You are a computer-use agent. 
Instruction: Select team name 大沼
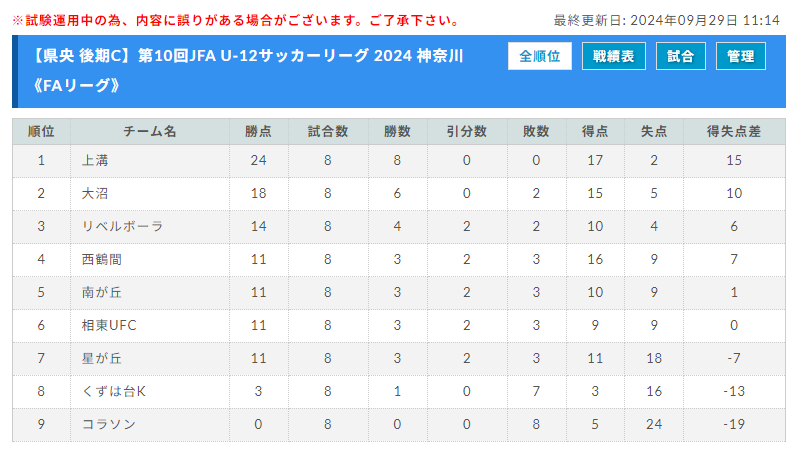(x=95, y=194)
